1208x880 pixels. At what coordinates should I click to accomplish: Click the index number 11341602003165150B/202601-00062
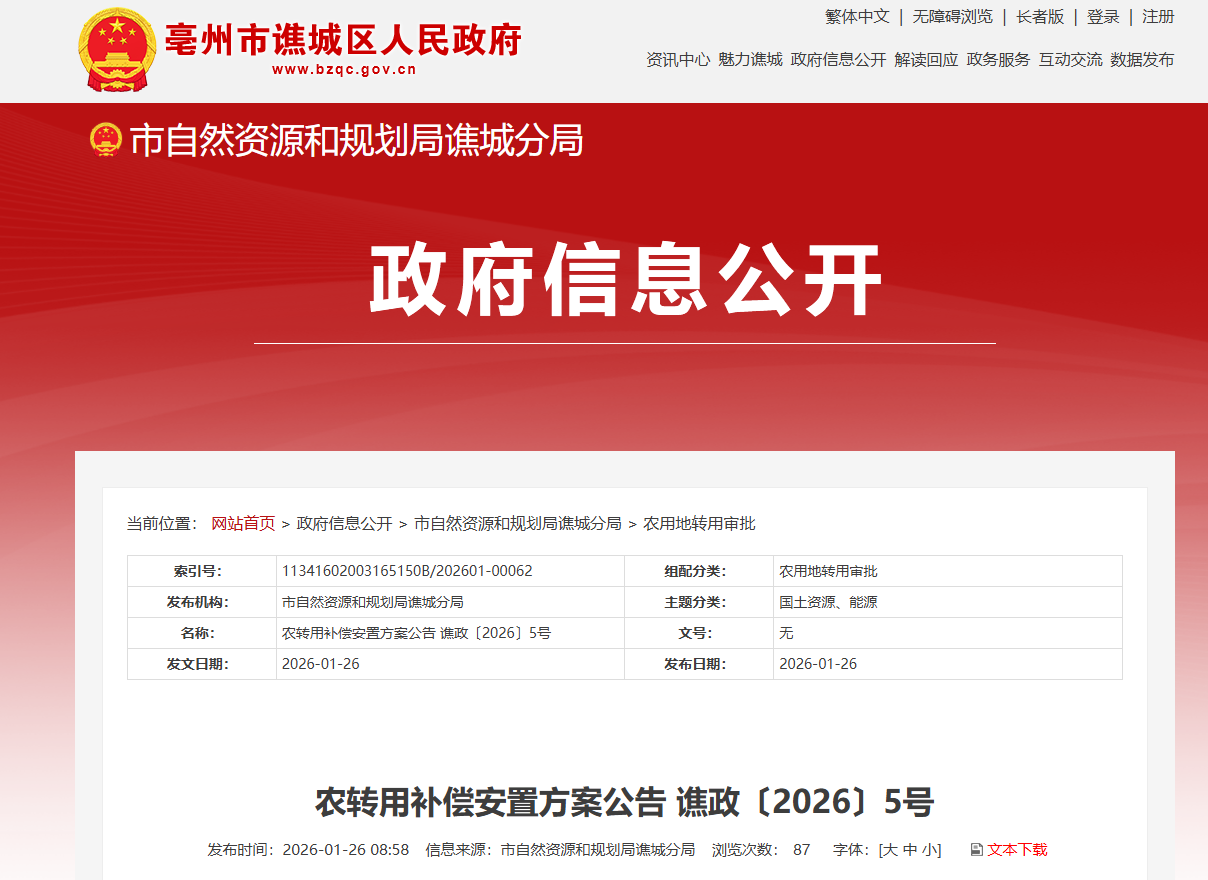point(407,571)
